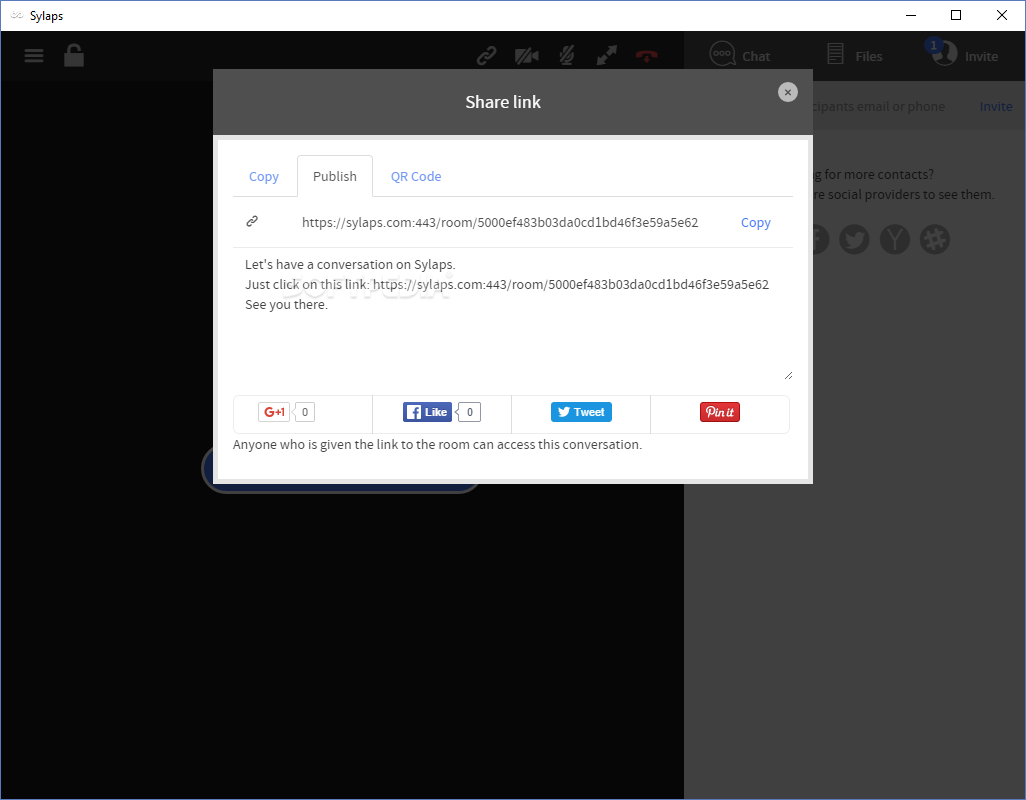Minimize the Sylaps window
Viewport: 1026px width, 800px height.
(x=911, y=15)
